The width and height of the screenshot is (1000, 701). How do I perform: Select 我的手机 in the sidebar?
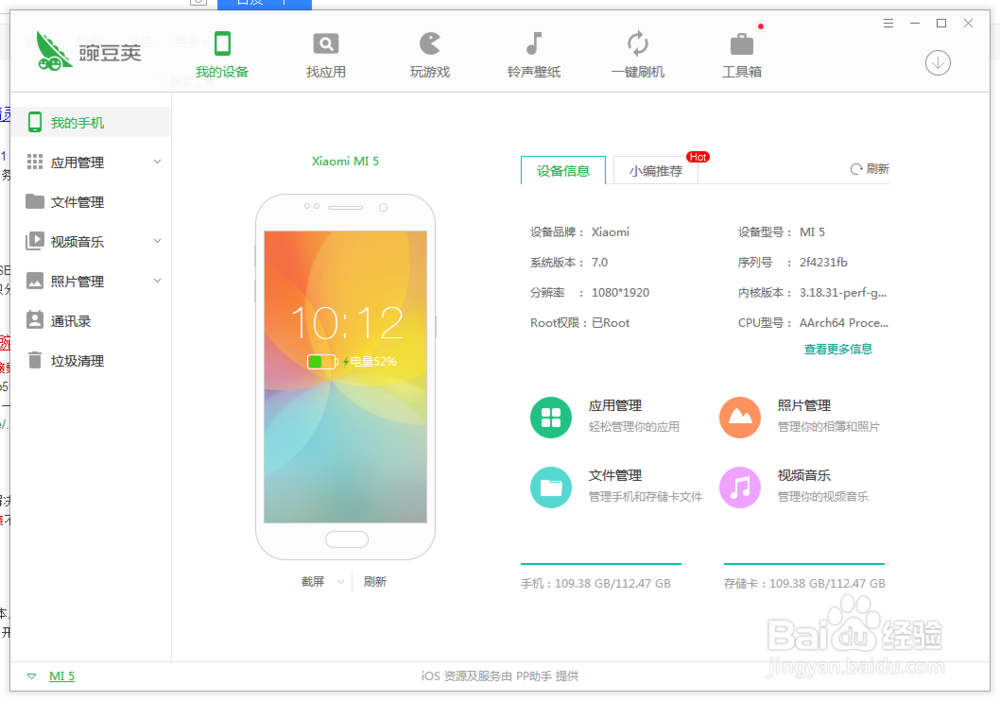(91, 122)
